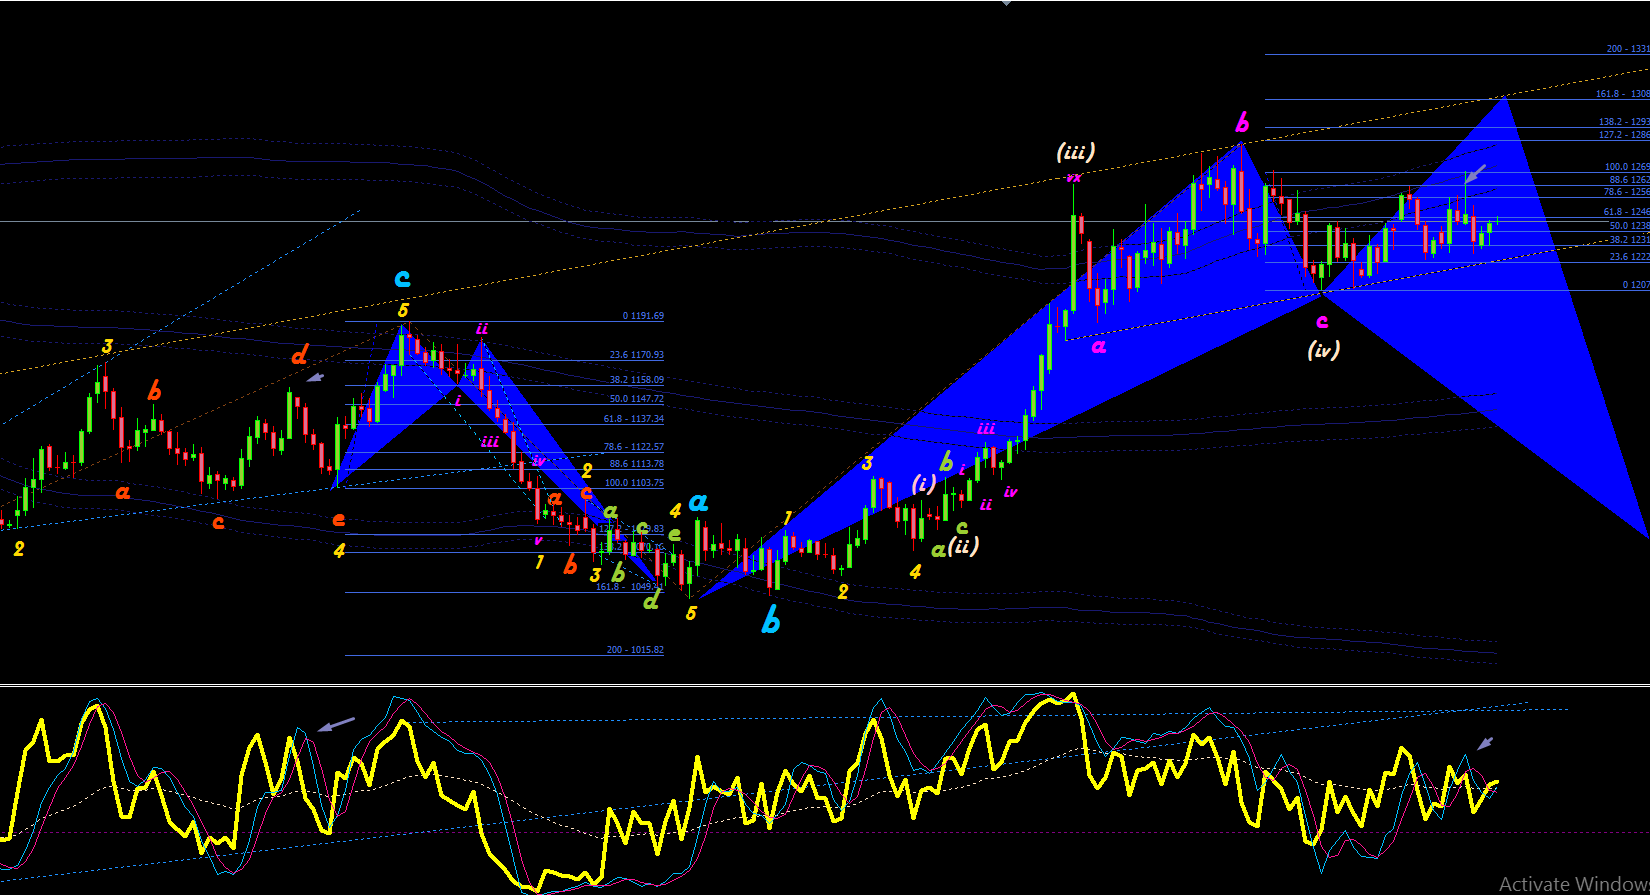Image resolution: width=1650 pixels, height=895 pixels.
Task: Click the magenta "v" sub-wave label
Action: tap(538, 541)
